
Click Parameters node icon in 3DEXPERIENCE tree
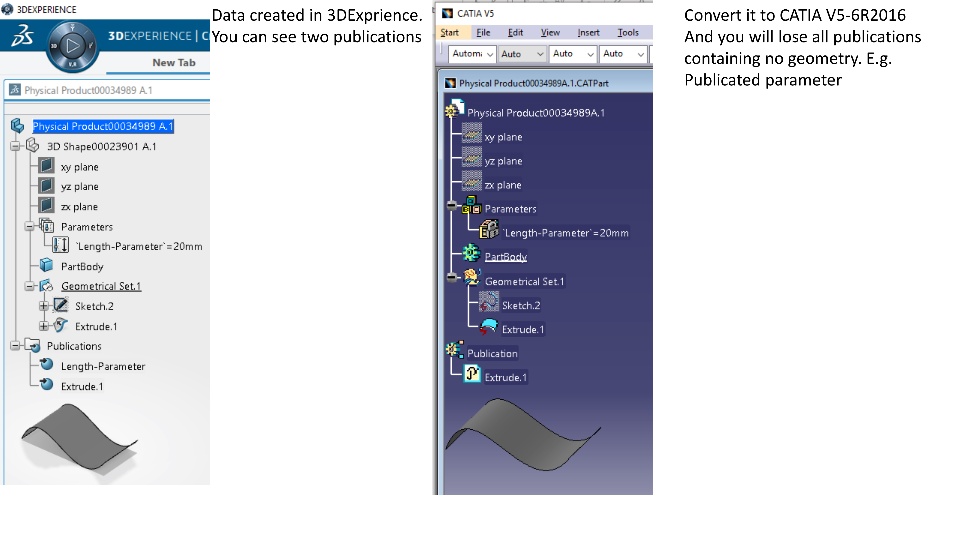click(x=47, y=226)
